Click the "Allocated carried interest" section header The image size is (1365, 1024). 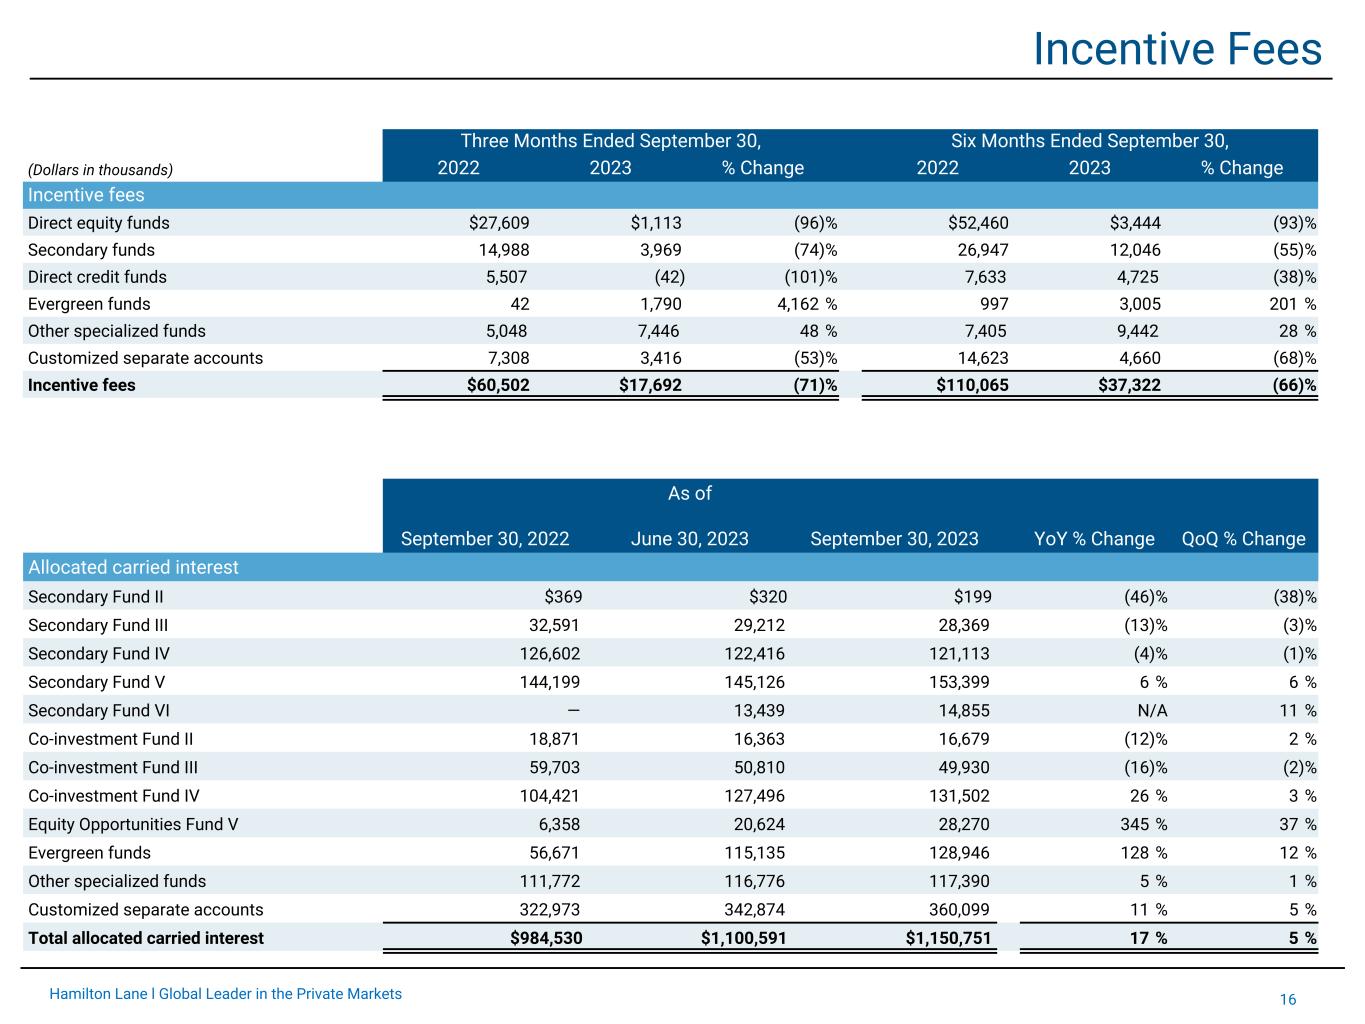pos(133,567)
